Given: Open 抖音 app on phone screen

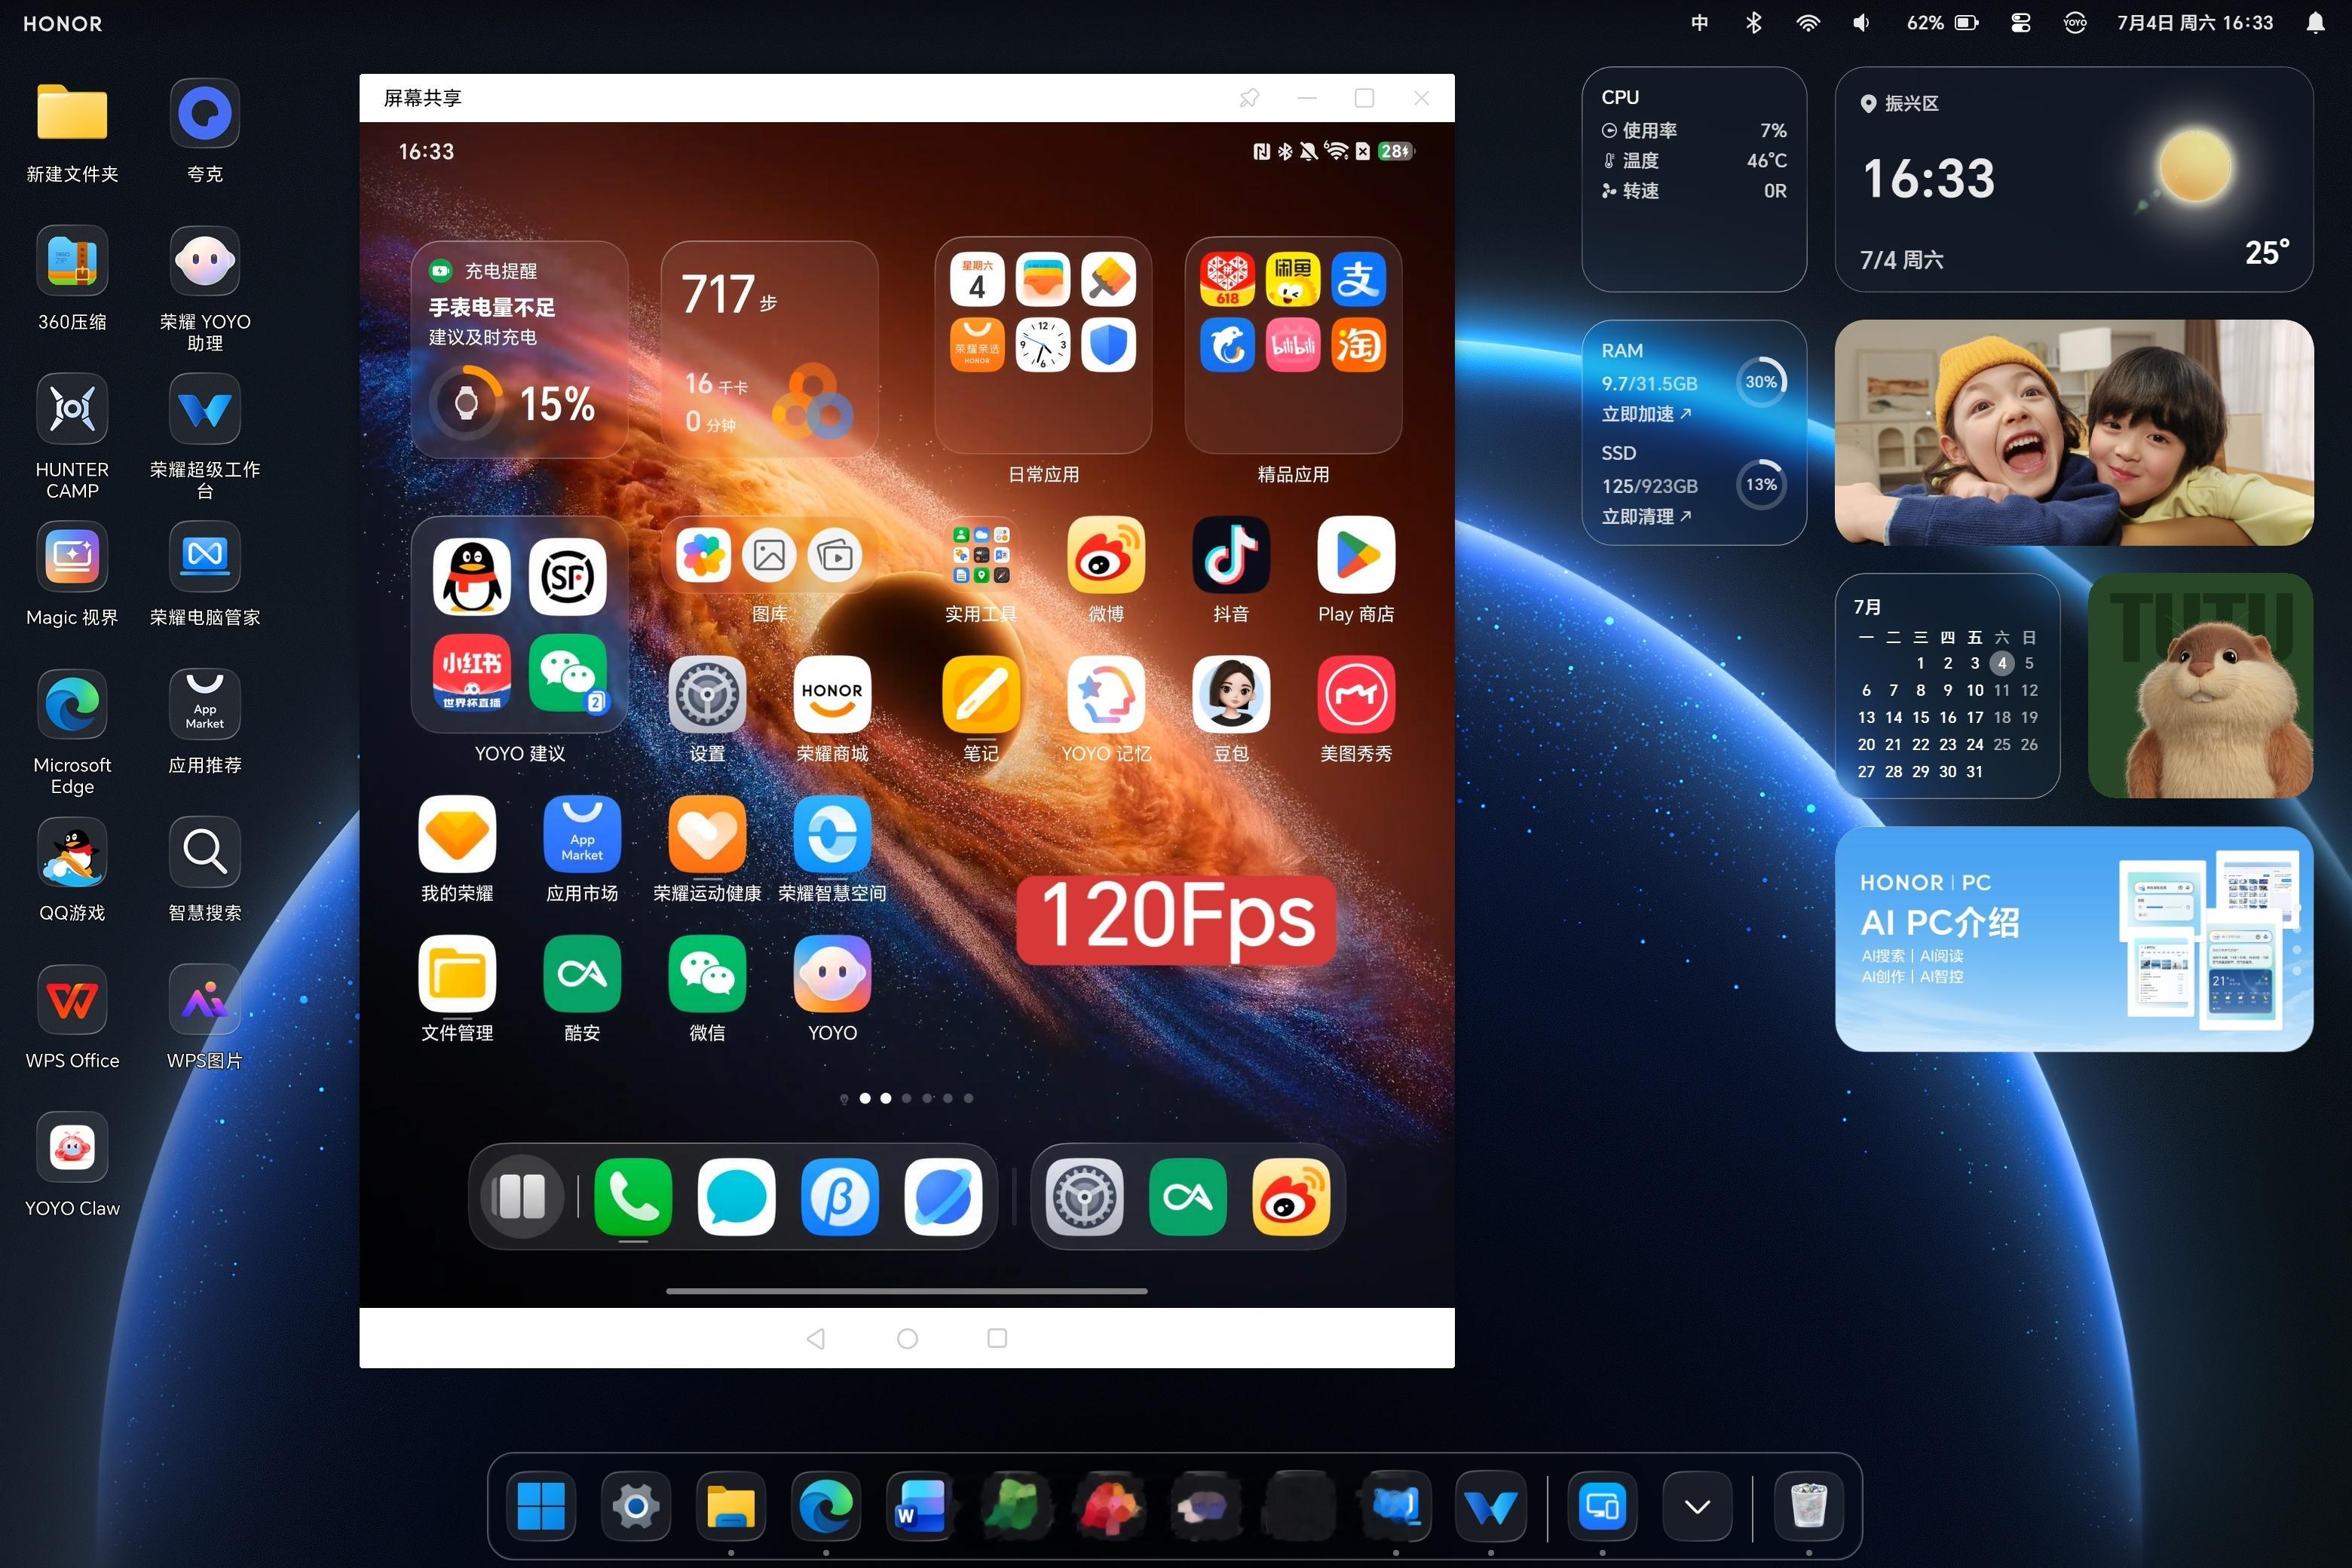Looking at the screenshot, I should pos(1231,555).
